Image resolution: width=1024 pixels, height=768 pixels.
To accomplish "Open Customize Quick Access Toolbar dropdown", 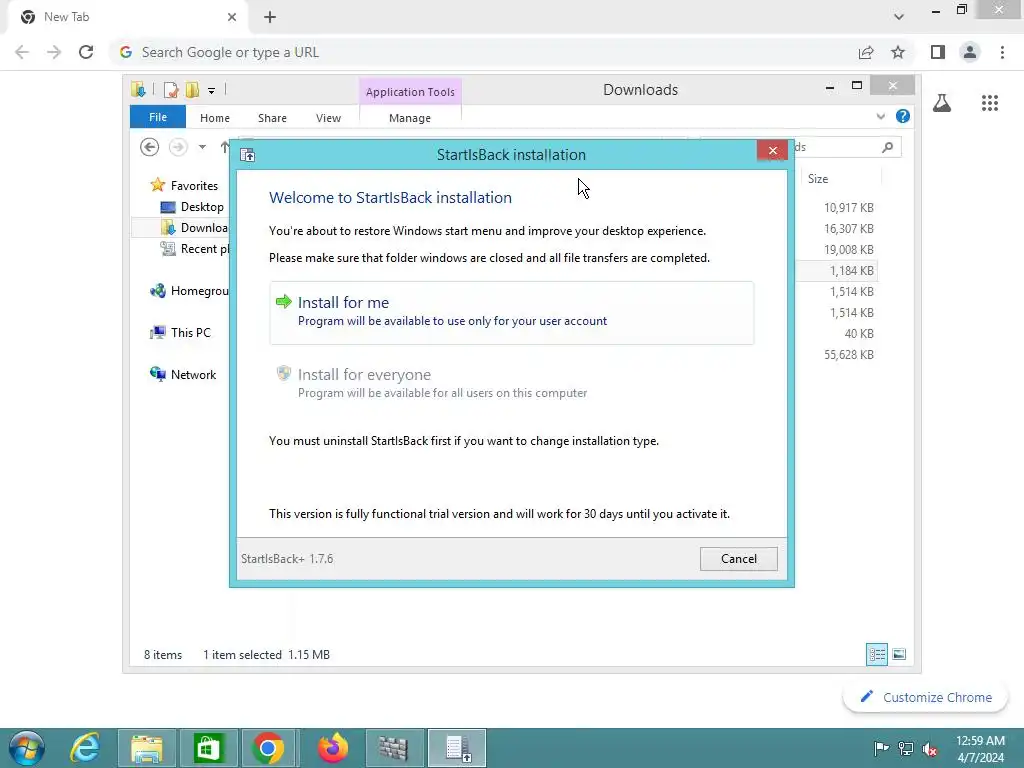I will coord(212,91).
